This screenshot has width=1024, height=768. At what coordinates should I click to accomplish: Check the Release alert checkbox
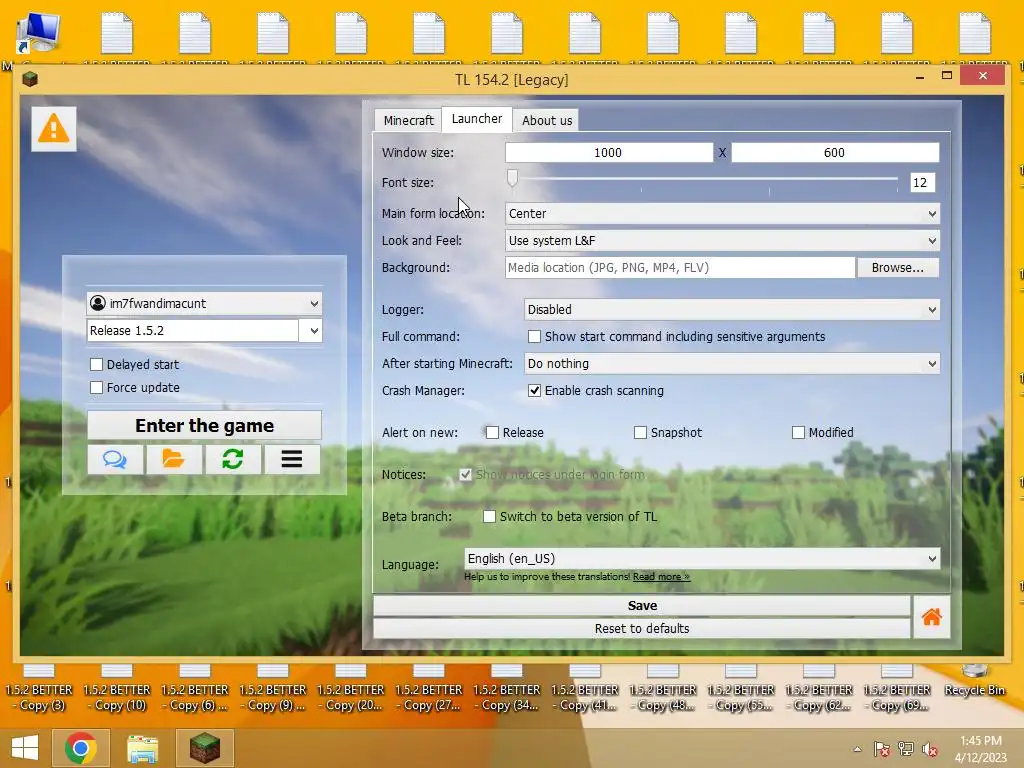click(492, 432)
